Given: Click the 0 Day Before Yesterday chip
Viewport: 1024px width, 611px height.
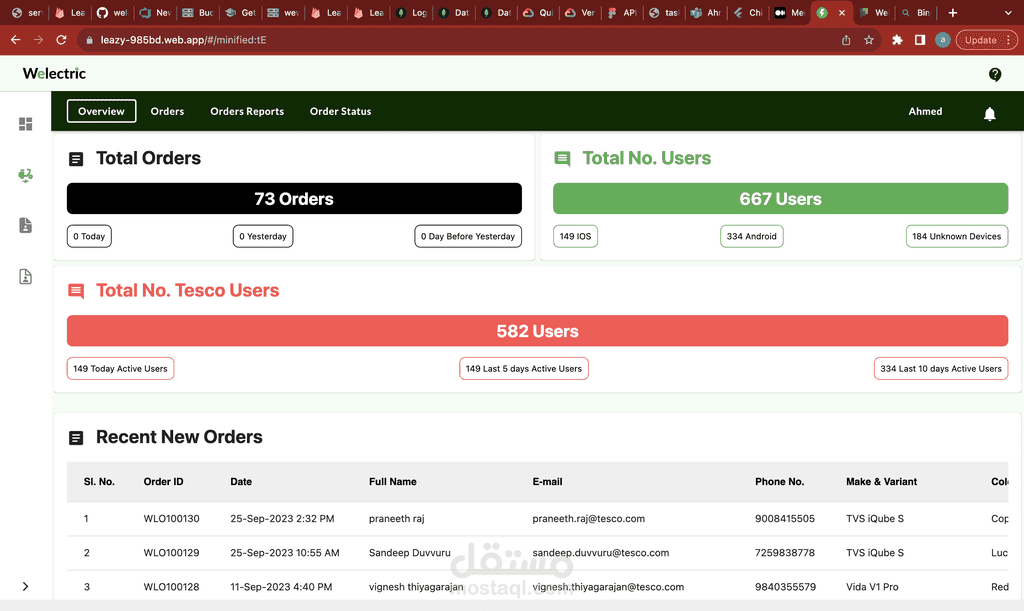Looking at the screenshot, I should pos(468,236).
